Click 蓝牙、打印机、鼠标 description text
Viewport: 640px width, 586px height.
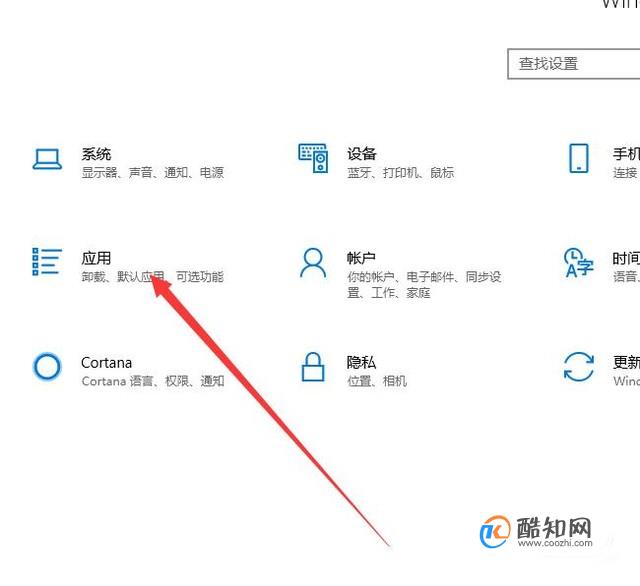(x=401, y=172)
